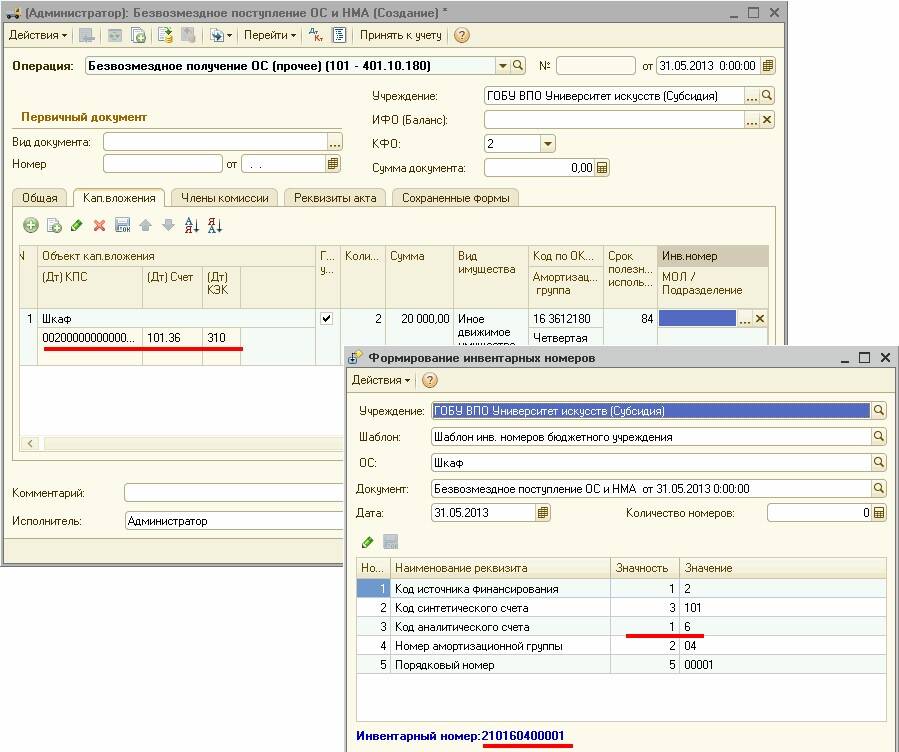899x752 pixels.
Task: Select the Код аналитического счета row
Action: click(622, 626)
